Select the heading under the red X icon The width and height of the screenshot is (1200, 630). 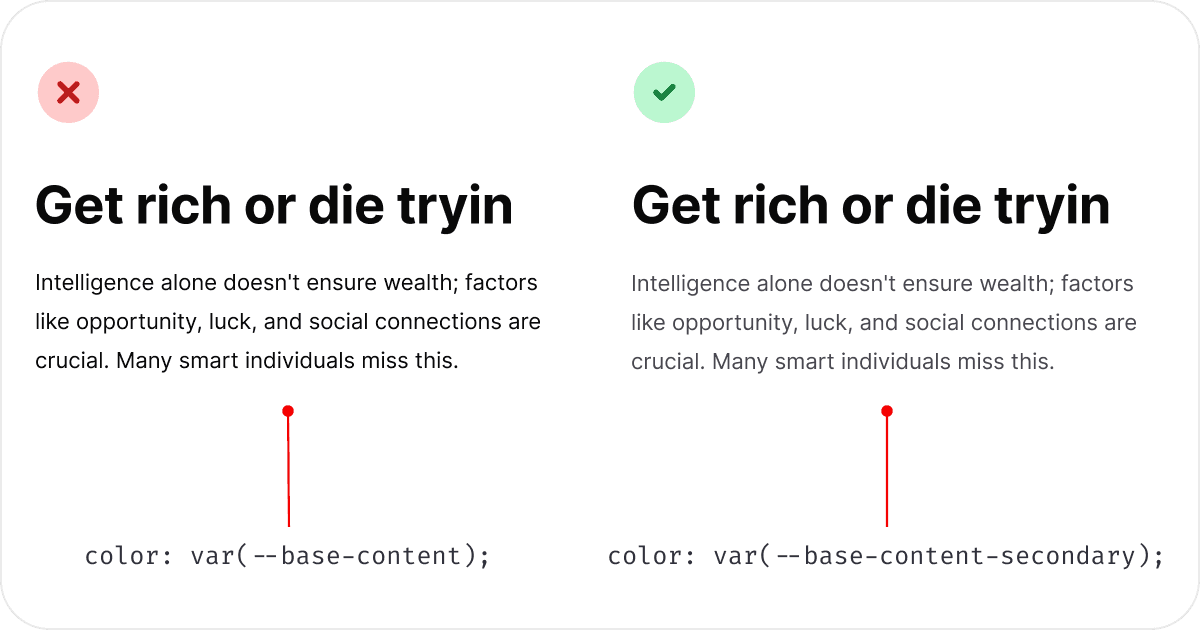tap(274, 206)
